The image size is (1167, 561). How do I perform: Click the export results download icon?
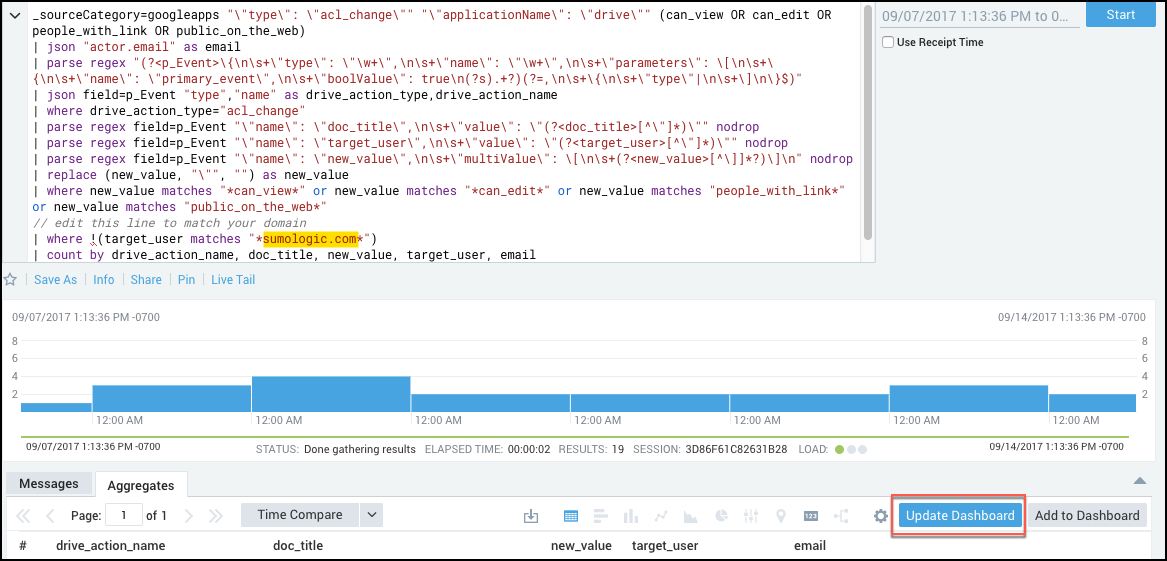pyautogui.click(x=531, y=516)
